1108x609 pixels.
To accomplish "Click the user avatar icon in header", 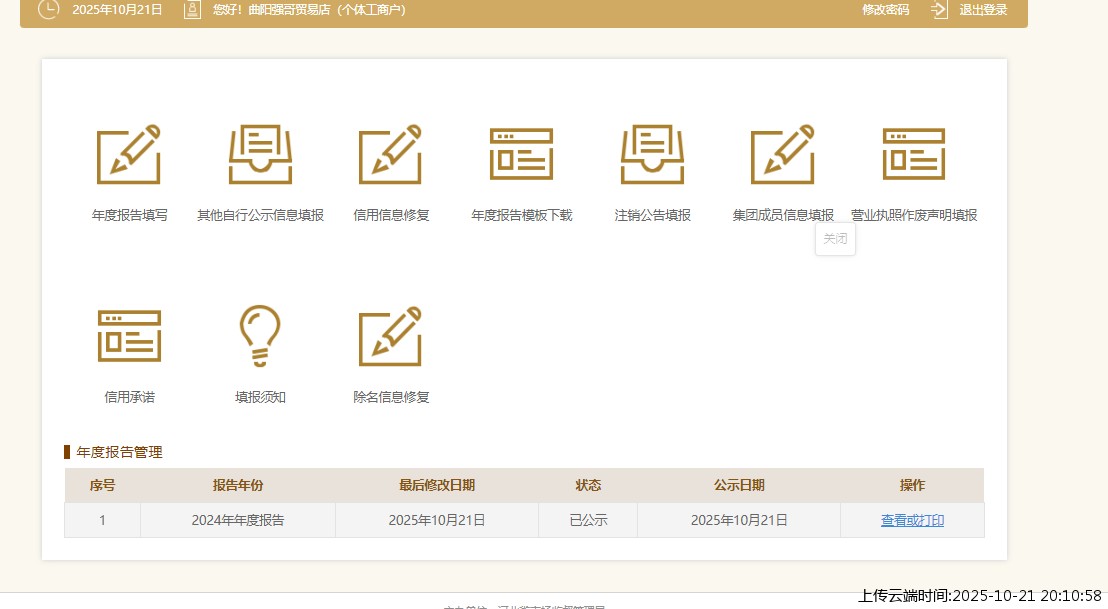I will [x=192, y=10].
